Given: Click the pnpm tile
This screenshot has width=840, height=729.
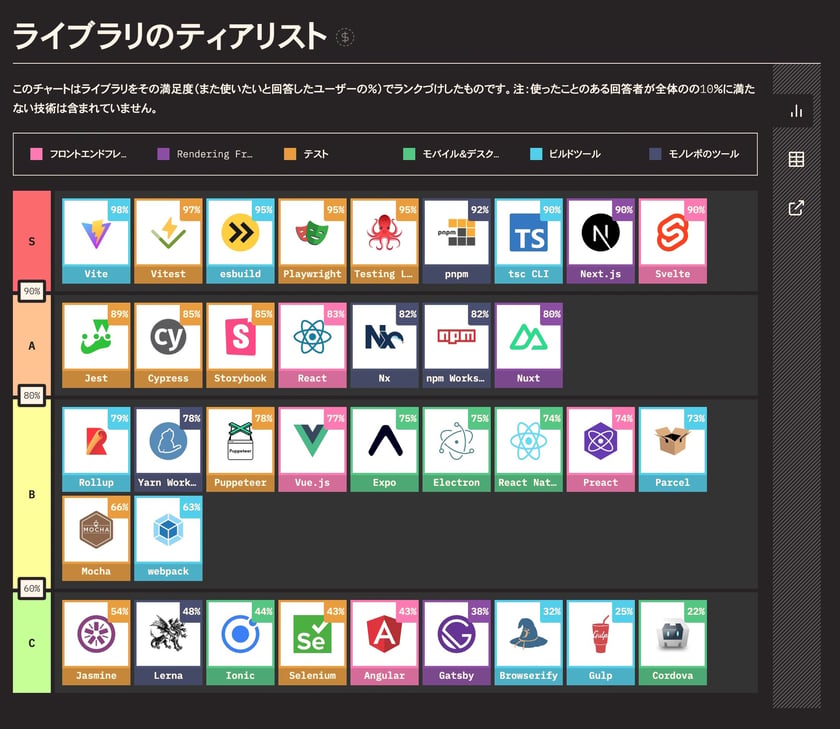Looking at the screenshot, I should tap(456, 241).
